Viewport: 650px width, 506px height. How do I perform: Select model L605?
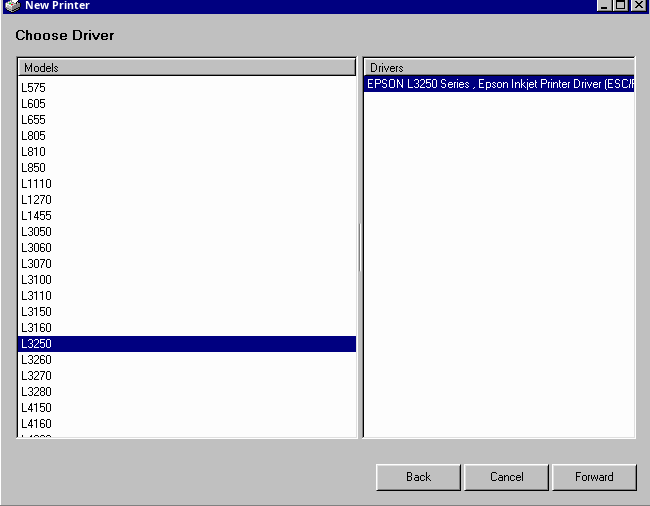[187, 104]
